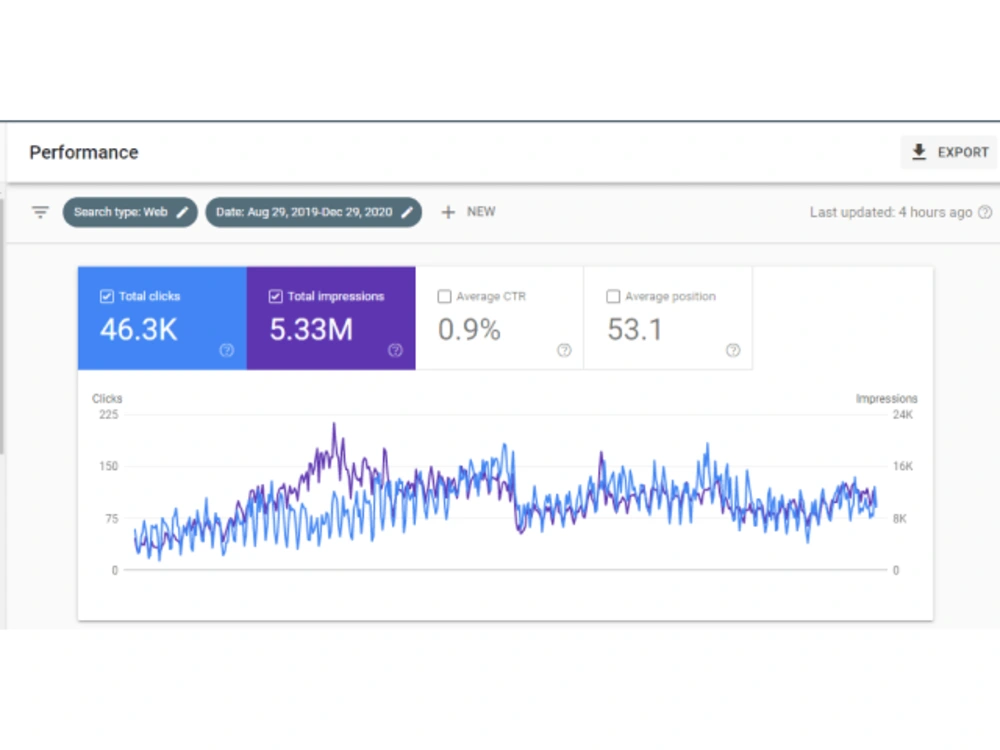Click the EXPORT button
This screenshot has height=750, width=1000.
click(948, 152)
